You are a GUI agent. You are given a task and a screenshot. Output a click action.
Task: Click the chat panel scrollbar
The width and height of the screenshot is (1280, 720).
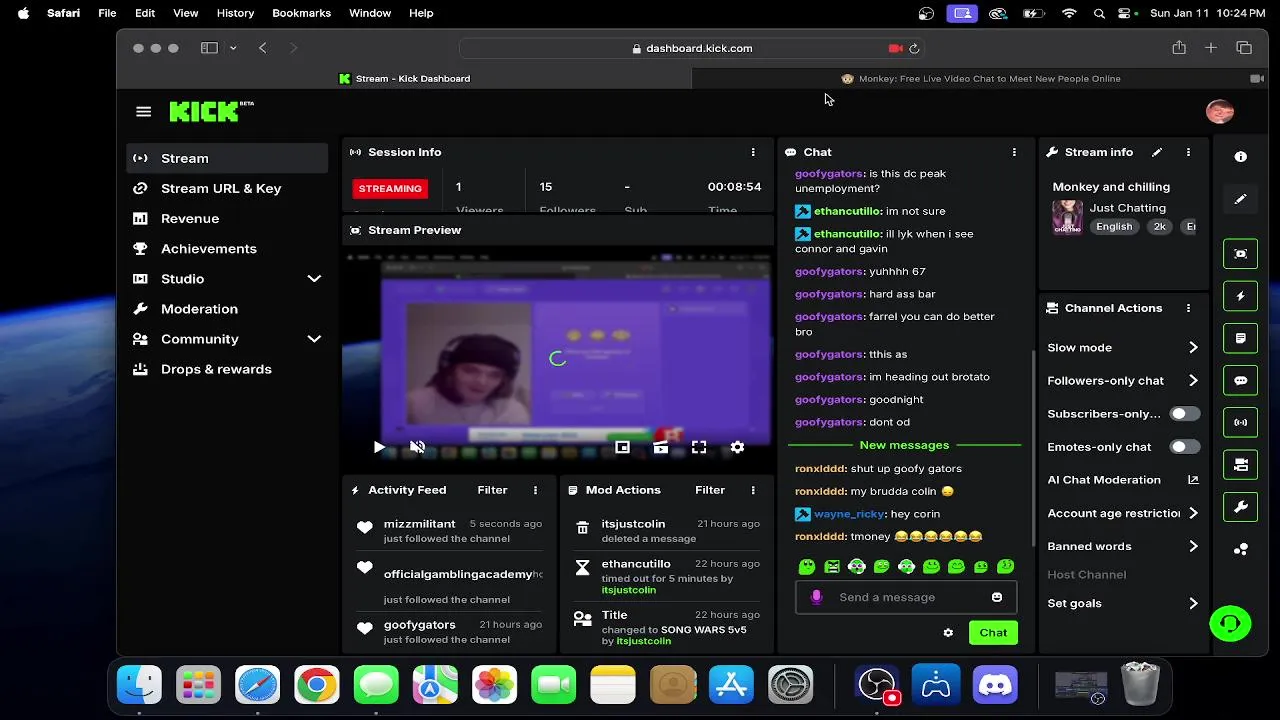1032,448
